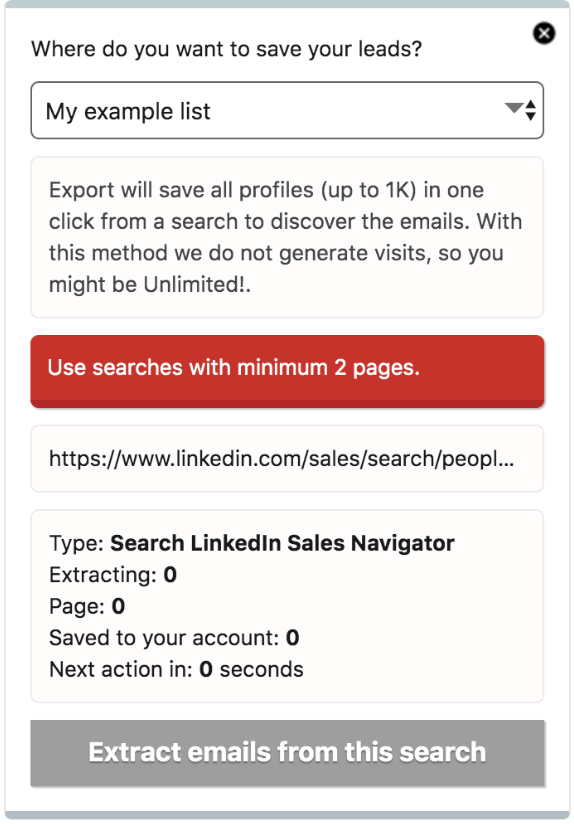The image size is (574, 824).
Task: Click the 'Where do you want to save your leads?' heading
Action: click(227, 49)
